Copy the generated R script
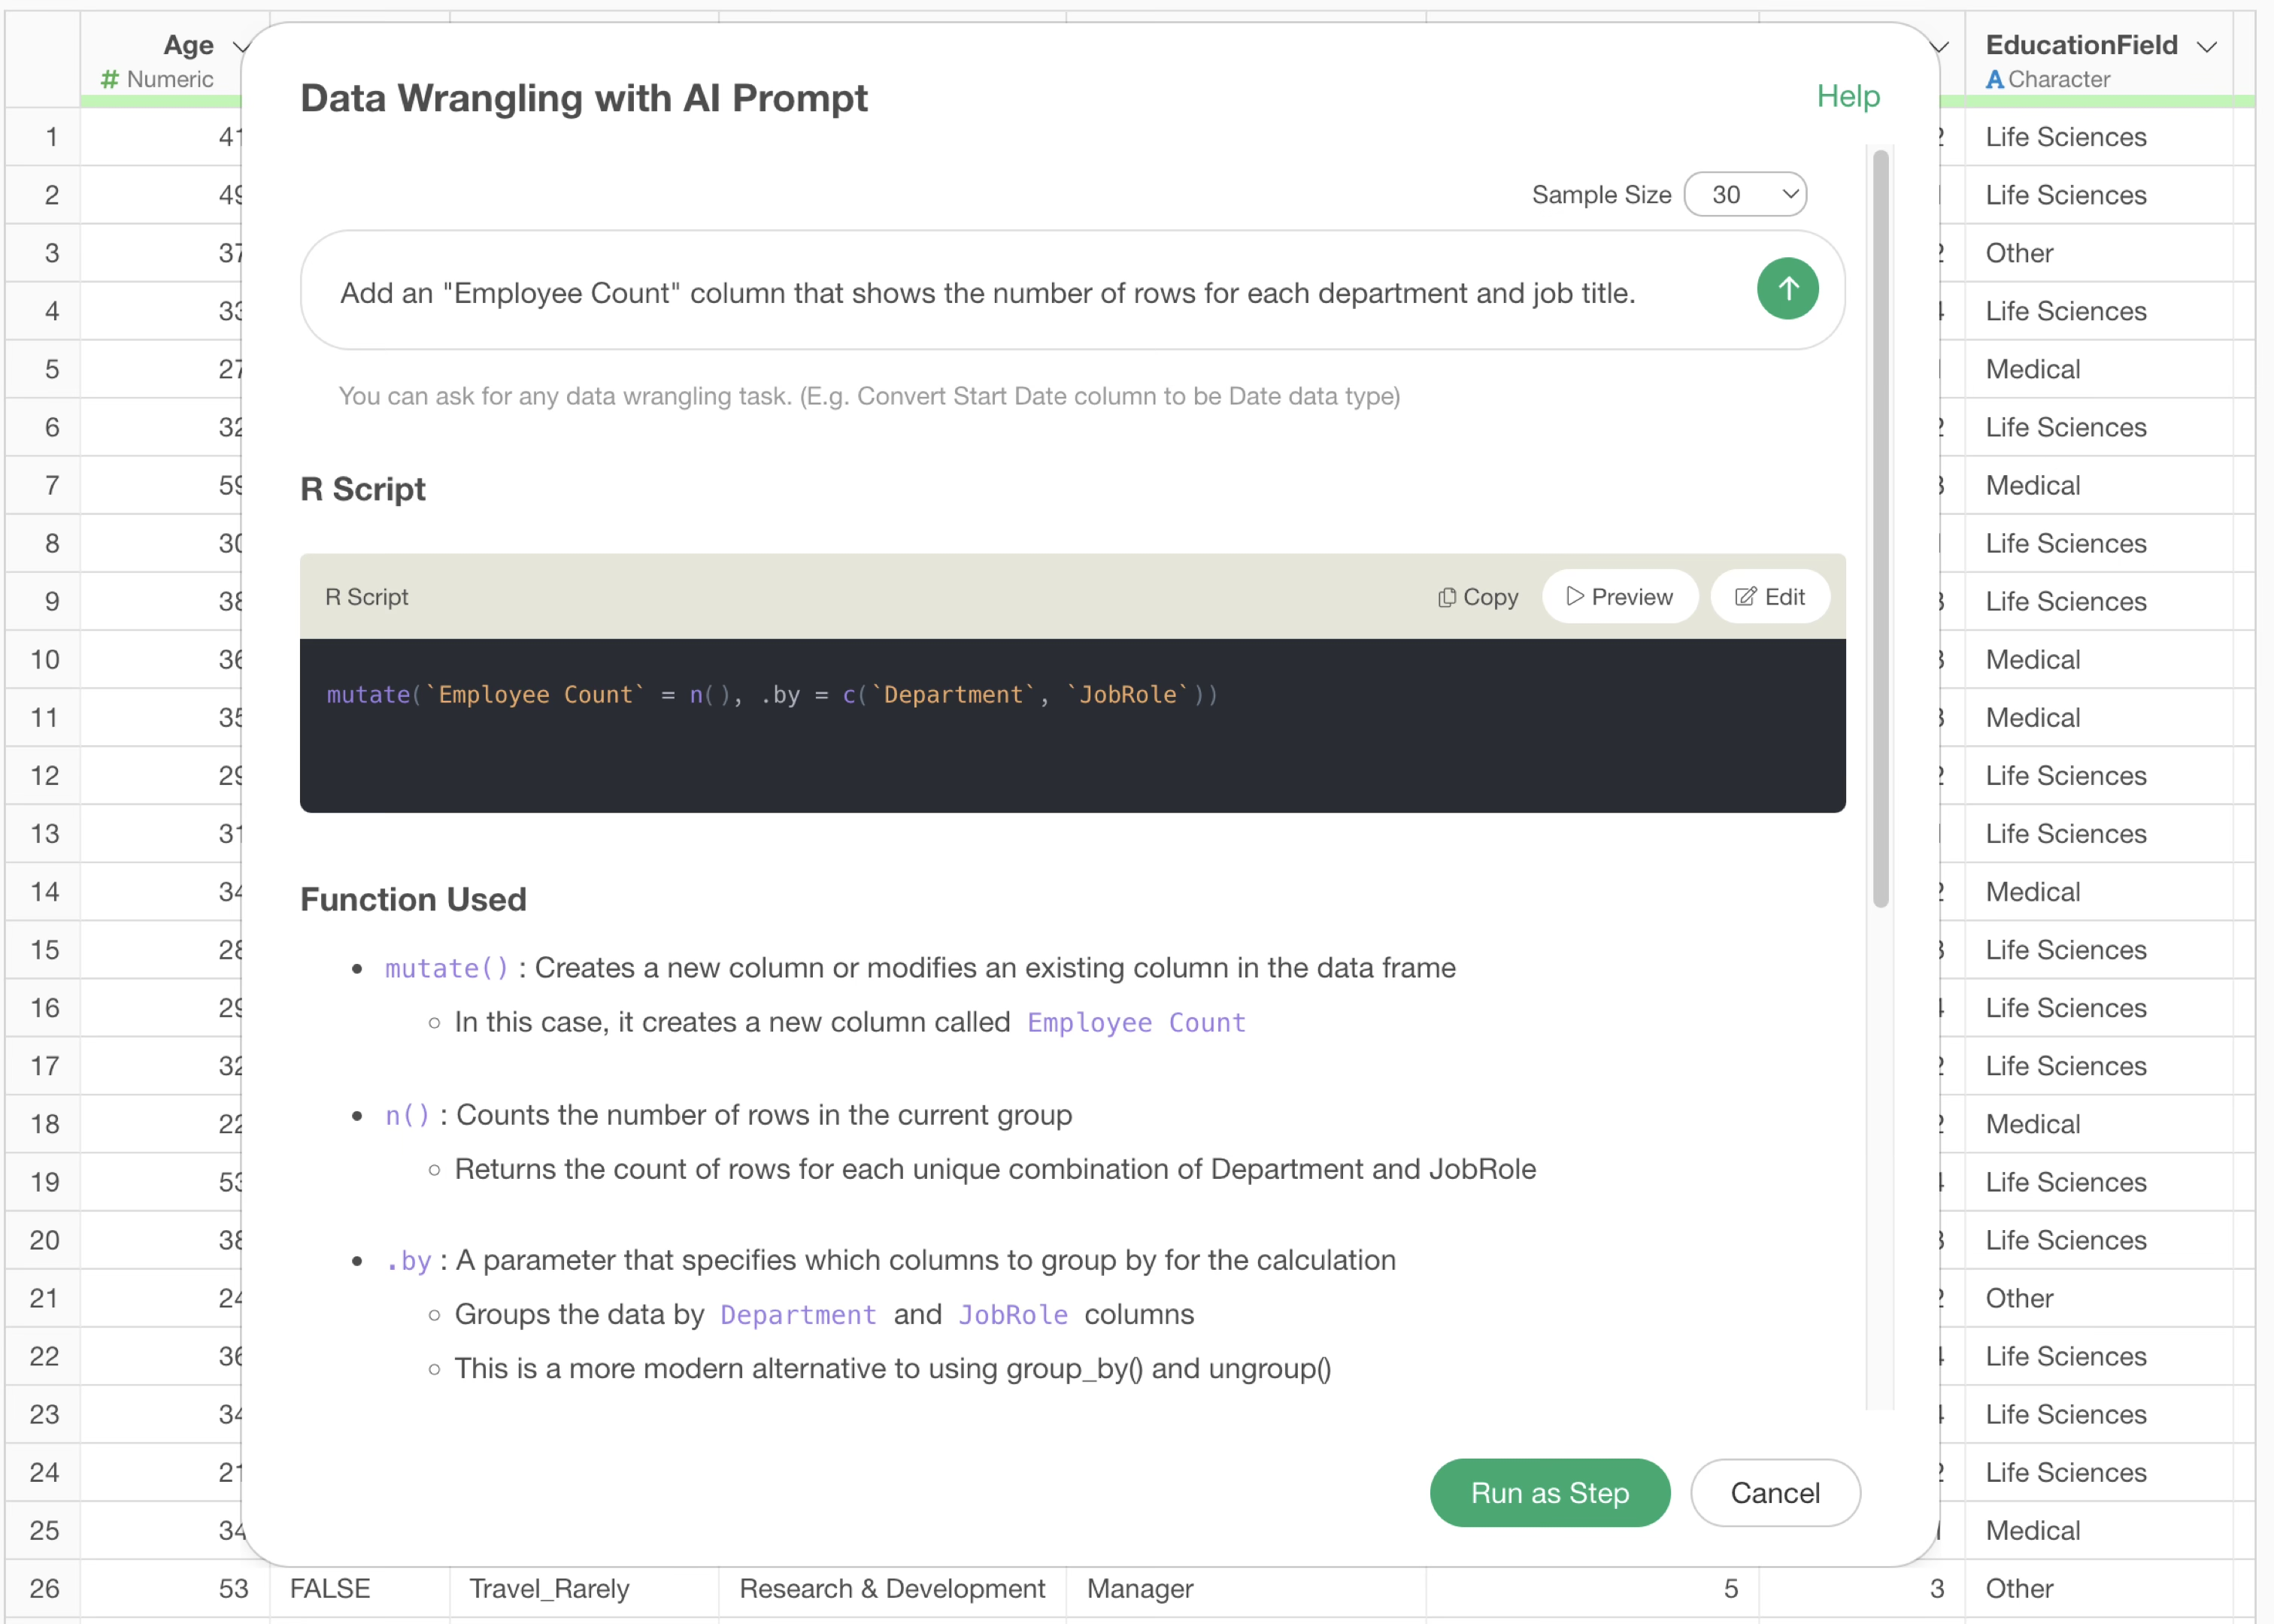This screenshot has height=1624, width=2274. (x=1478, y=597)
